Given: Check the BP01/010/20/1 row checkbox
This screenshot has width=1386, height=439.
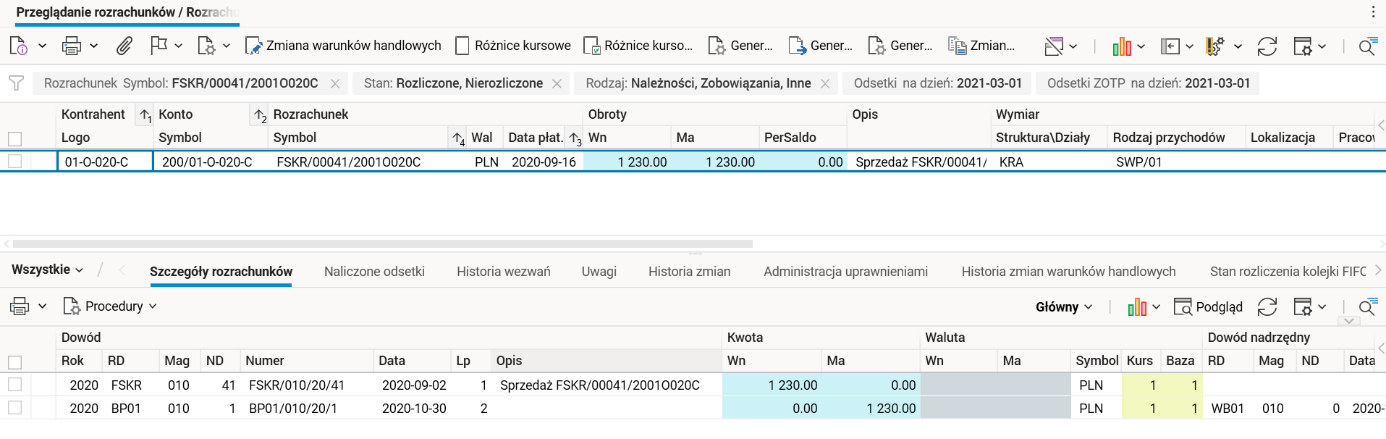Looking at the screenshot, I should (15, 408).
